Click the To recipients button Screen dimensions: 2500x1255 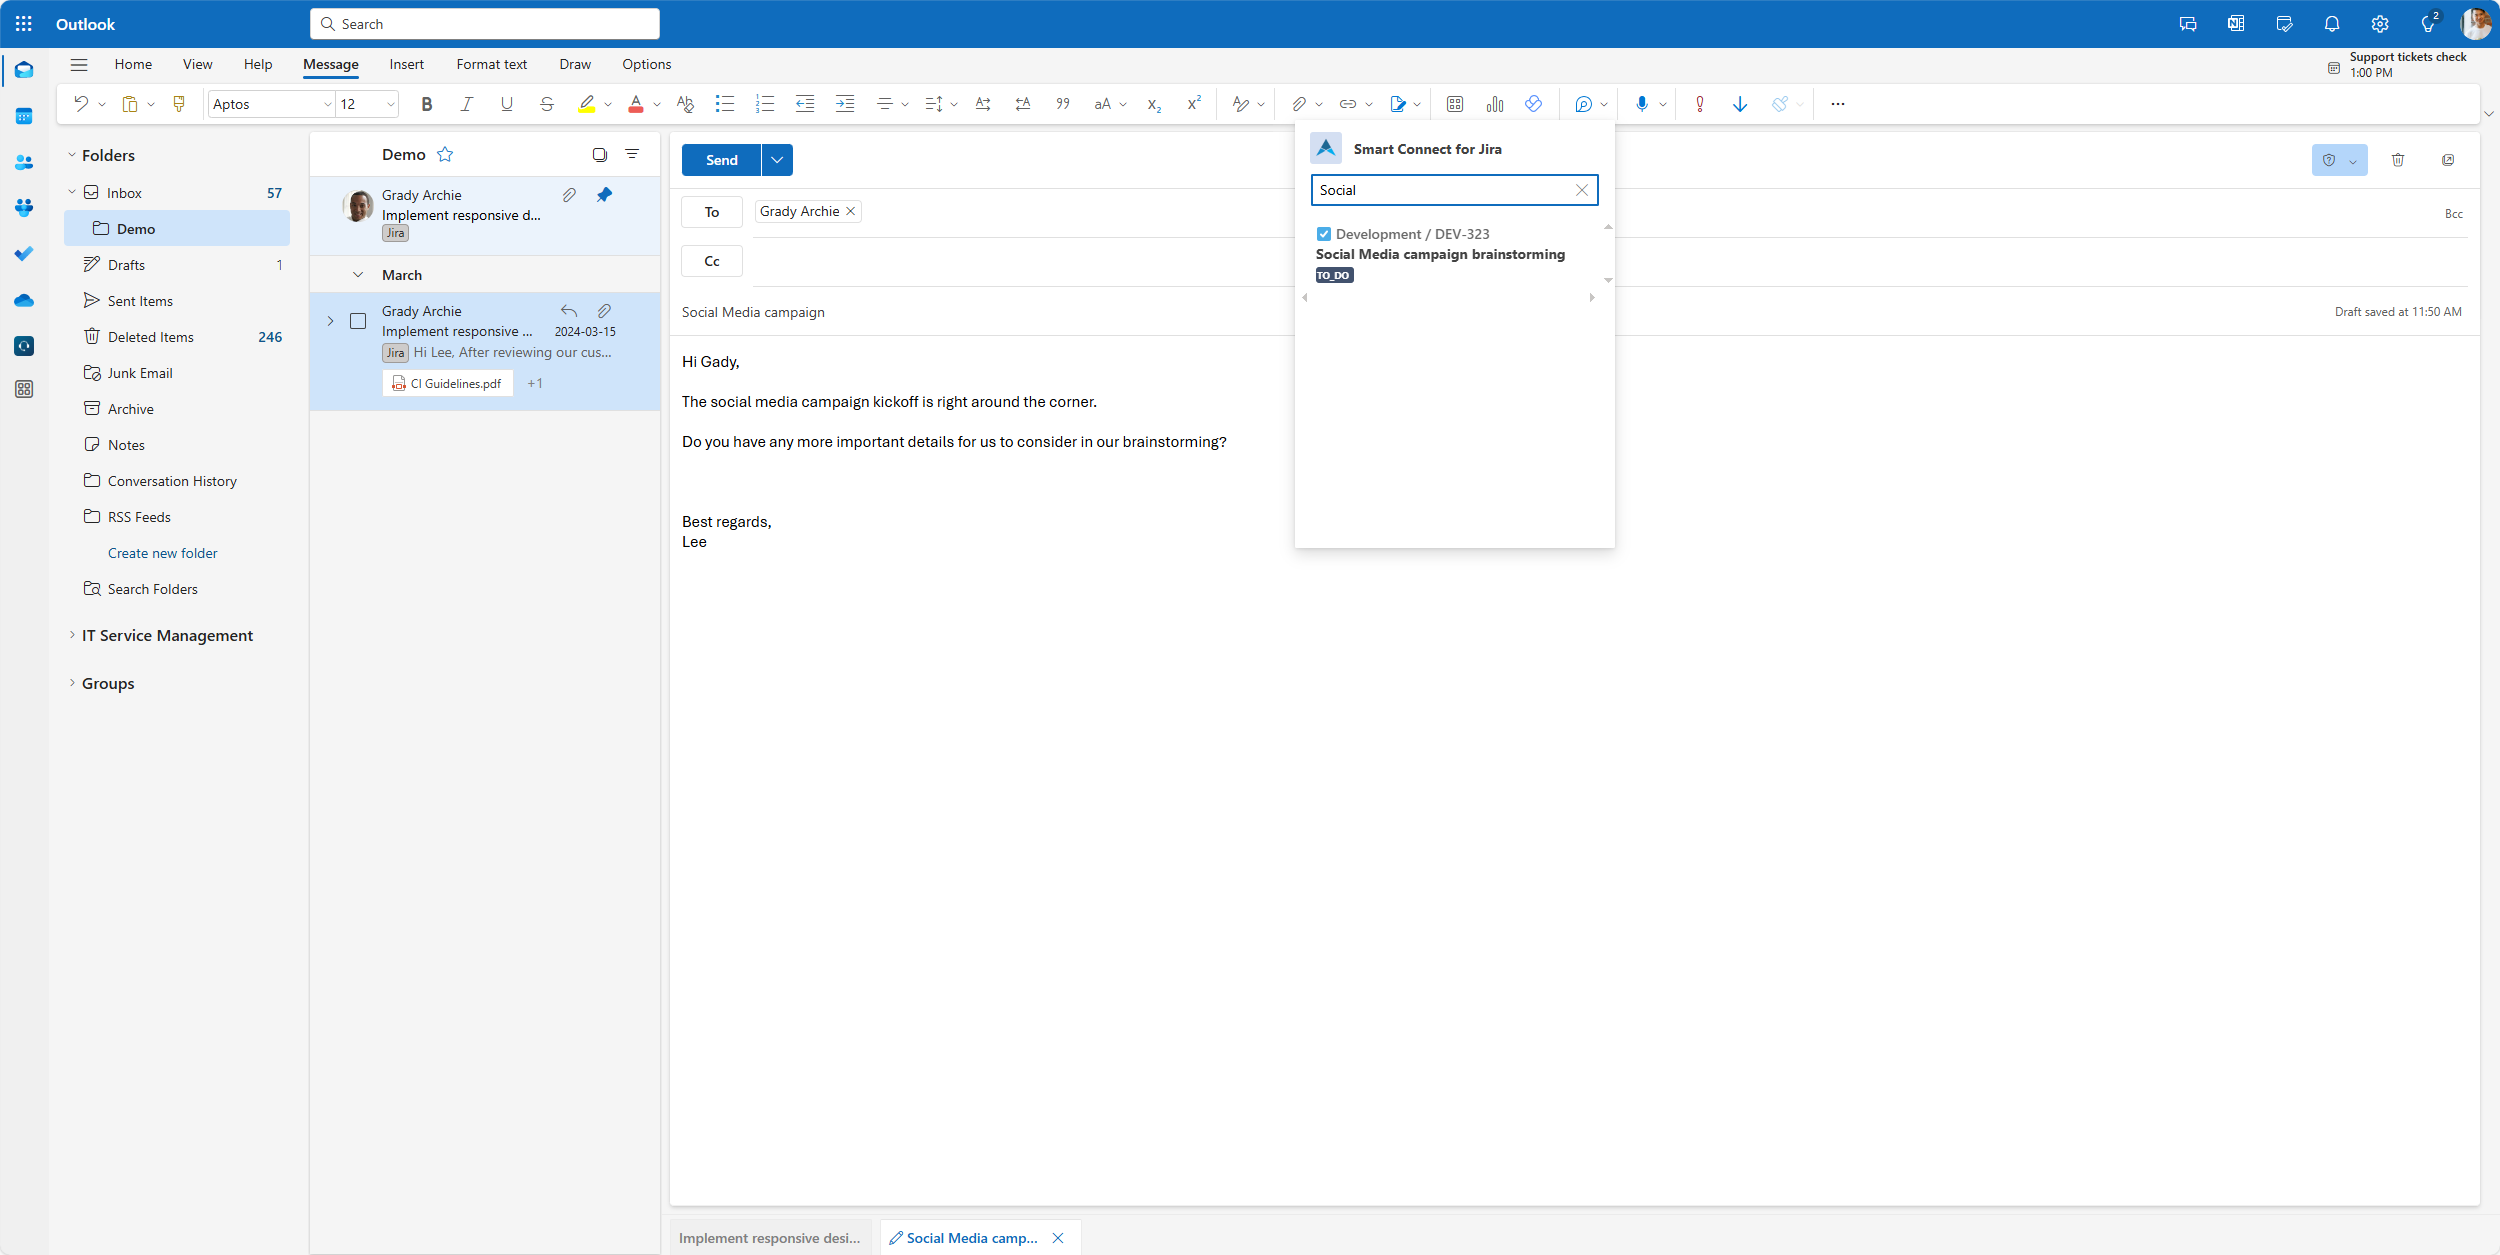click(x=712, y=212)
